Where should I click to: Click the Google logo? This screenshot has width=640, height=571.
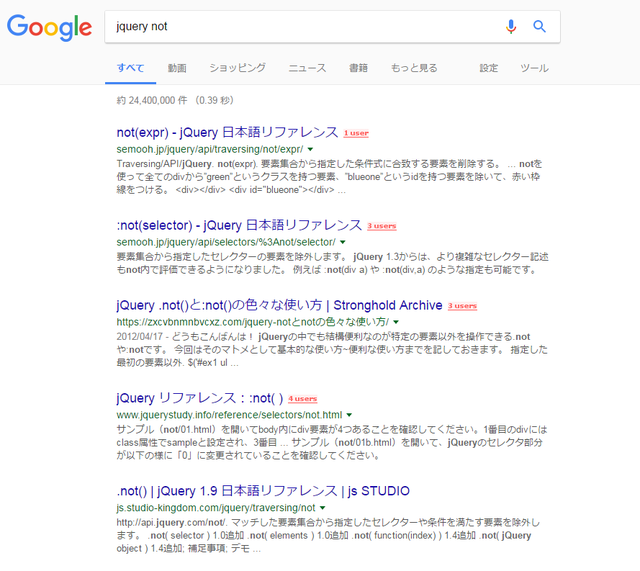point(49,27)
